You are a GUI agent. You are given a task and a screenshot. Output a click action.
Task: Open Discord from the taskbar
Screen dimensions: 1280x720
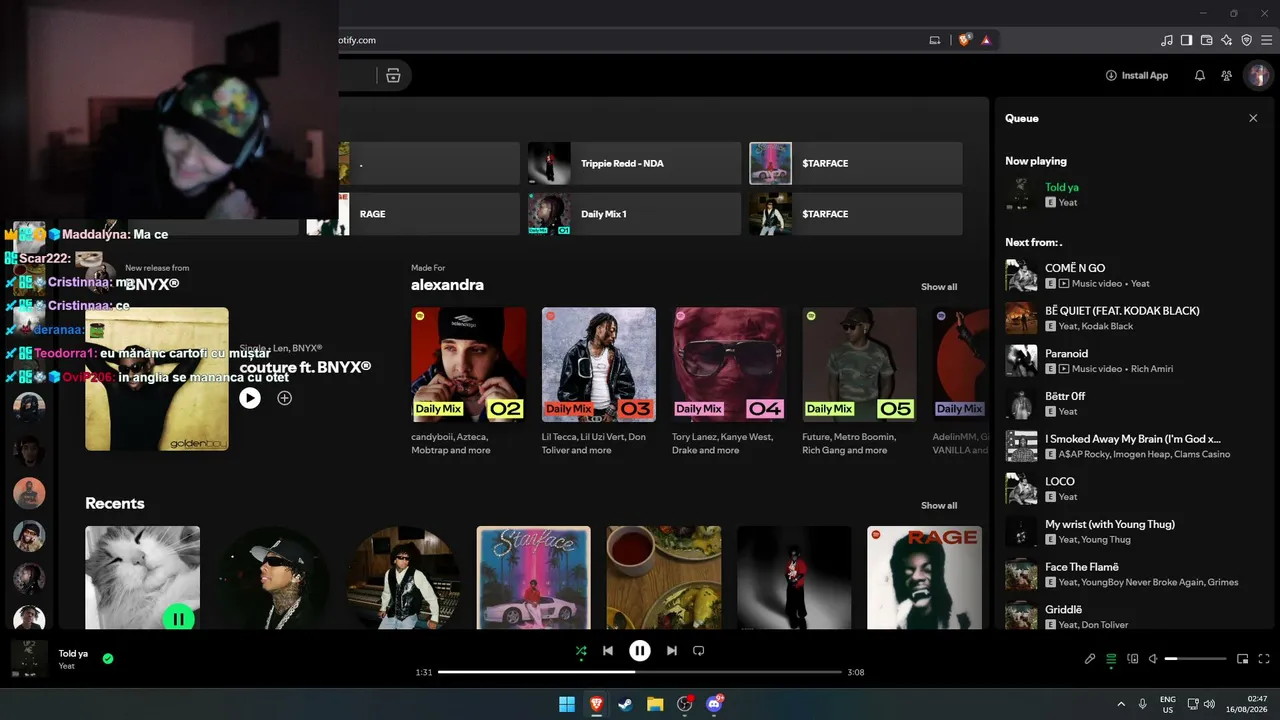click(715, 704)
